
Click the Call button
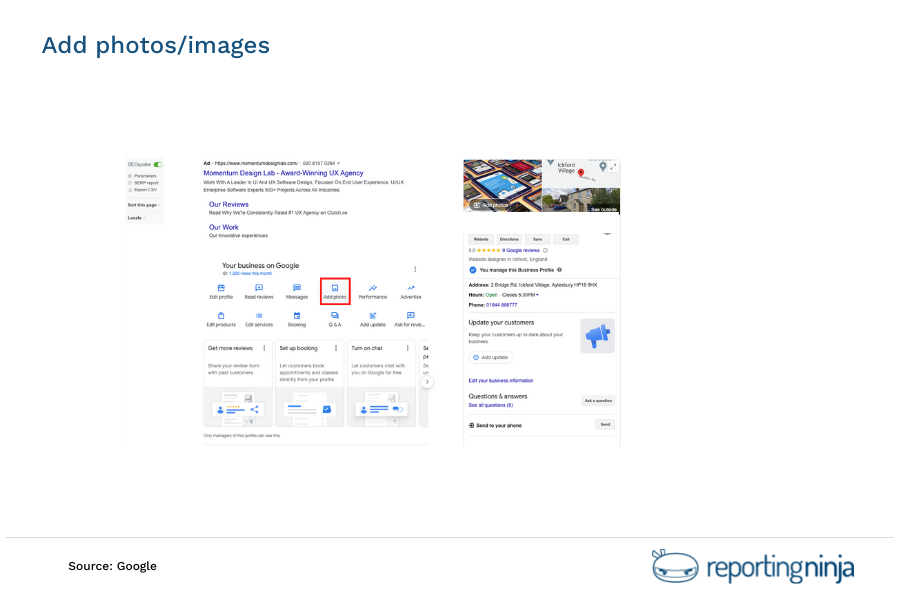pyautogui.click(x=566, y=239)
